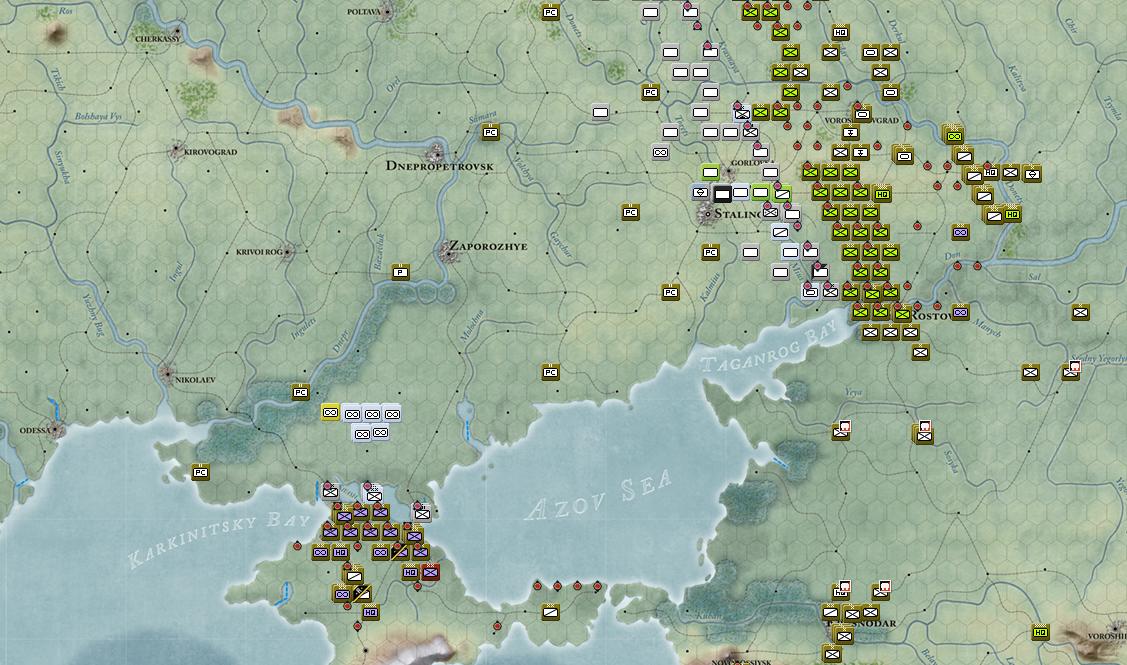Click the Dnepropetrovsk city label
This screenshot has width=1127, height=665.
440,166
